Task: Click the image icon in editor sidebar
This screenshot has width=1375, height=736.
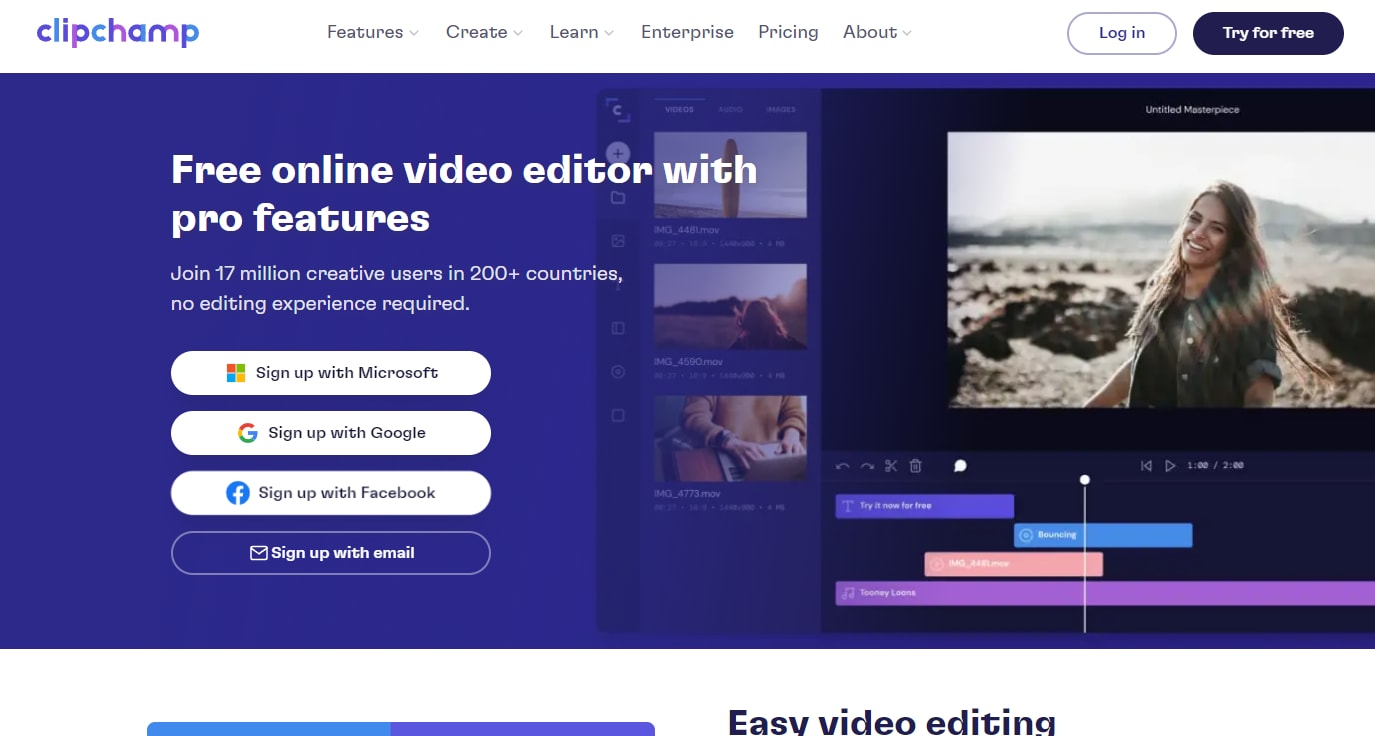Action: coord(618,241)
